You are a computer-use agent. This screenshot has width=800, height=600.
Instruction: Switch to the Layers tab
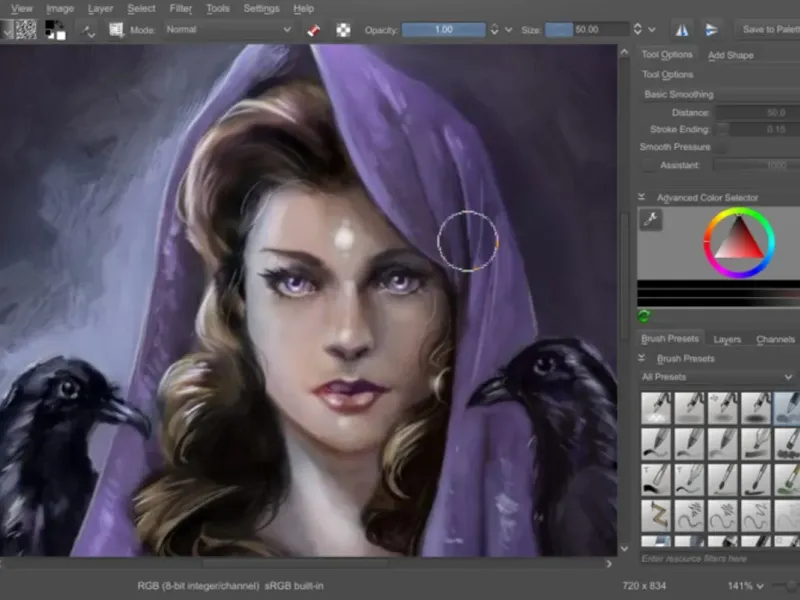727,339
